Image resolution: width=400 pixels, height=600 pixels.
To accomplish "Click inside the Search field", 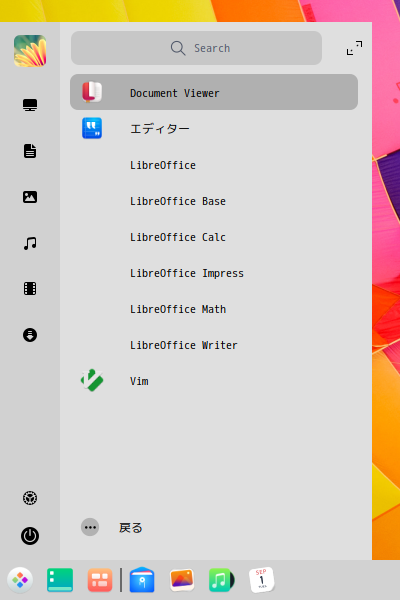I will click(196, 48).
